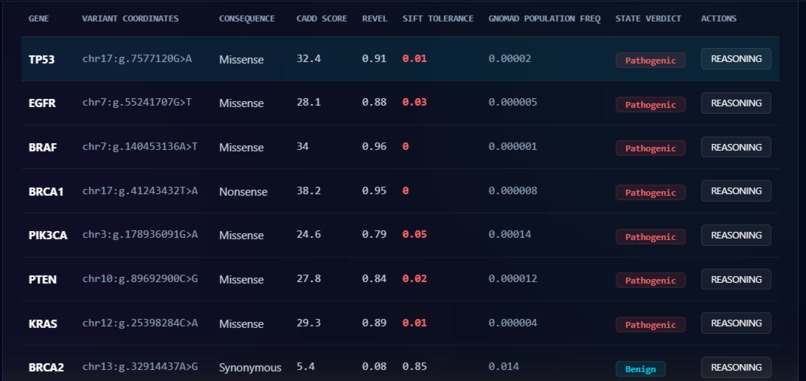Image resolution: width=806 pixels, height=381 pixels.
Task: Select the EGFR gene name
Action: pyautogui.click(x=42, y=103)
